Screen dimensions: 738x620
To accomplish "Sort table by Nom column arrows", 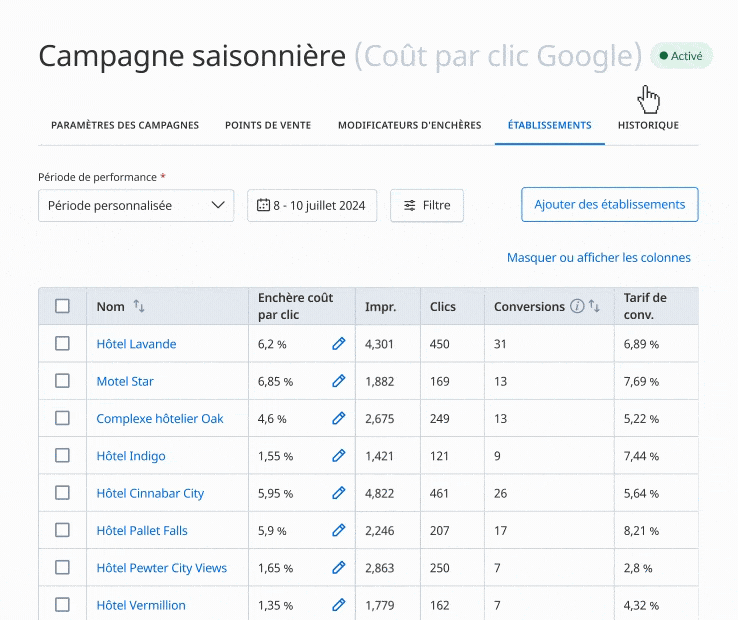I will (139, 307).
